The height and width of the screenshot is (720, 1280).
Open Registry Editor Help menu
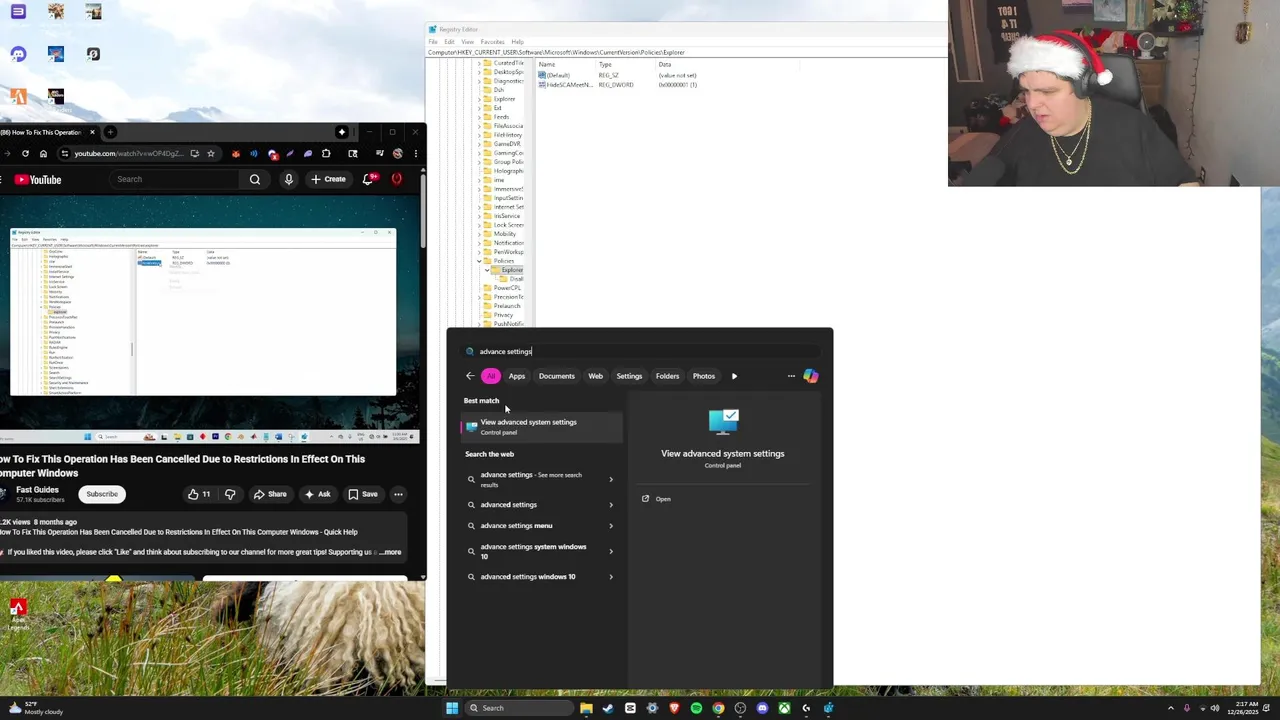pyautogui.click(x=517, y=42)
